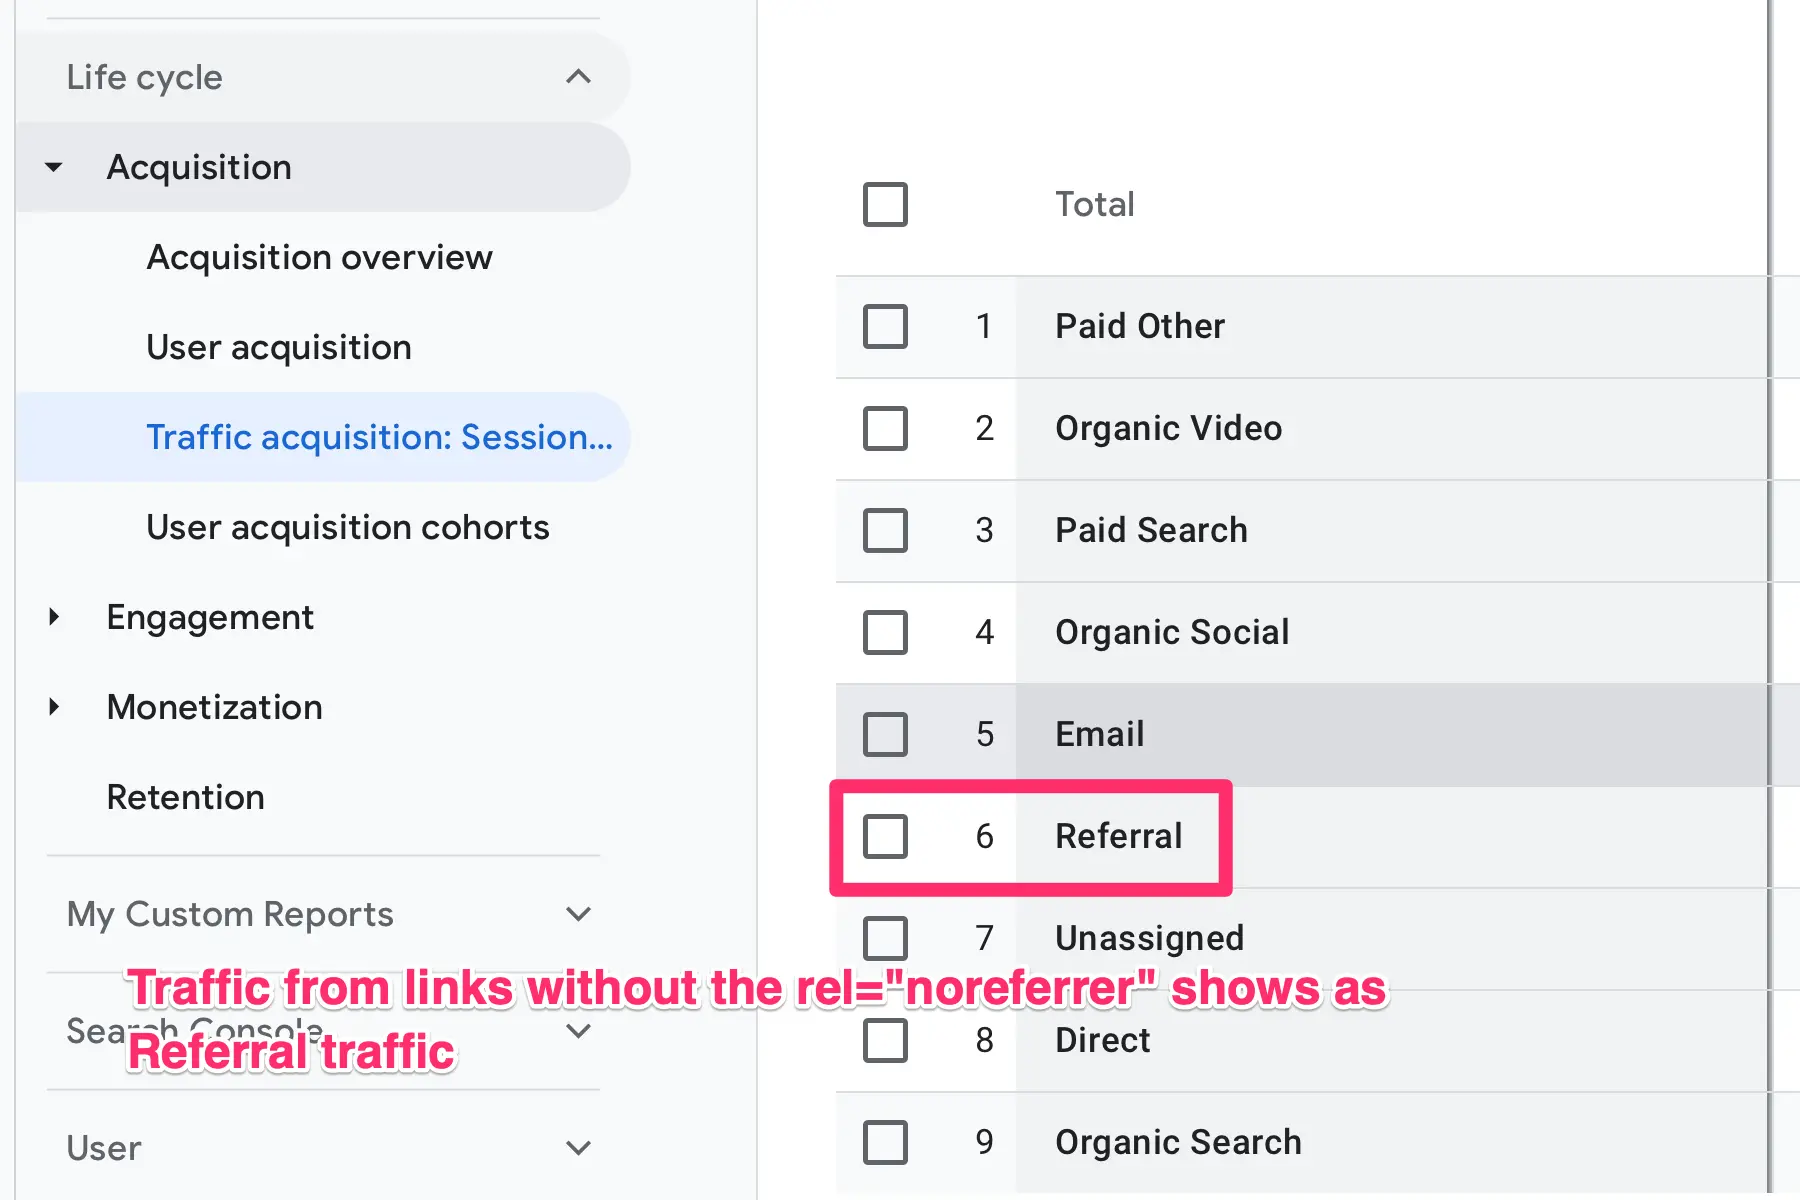The width and height of the screenshot is (1800, 1200).
Task: Collapse the Life cycle section chevron
Action: click(x=578, y=77)
